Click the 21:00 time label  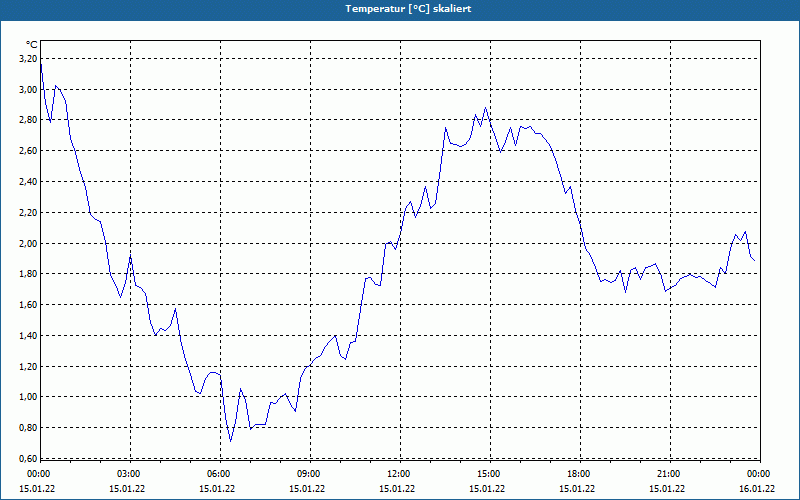pos(668,474)
